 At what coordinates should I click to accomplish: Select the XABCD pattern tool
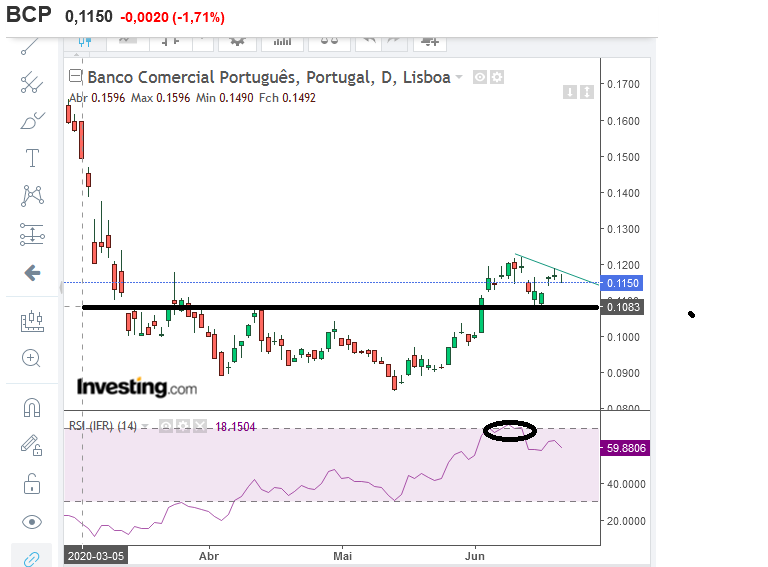(x=32, y=195)
